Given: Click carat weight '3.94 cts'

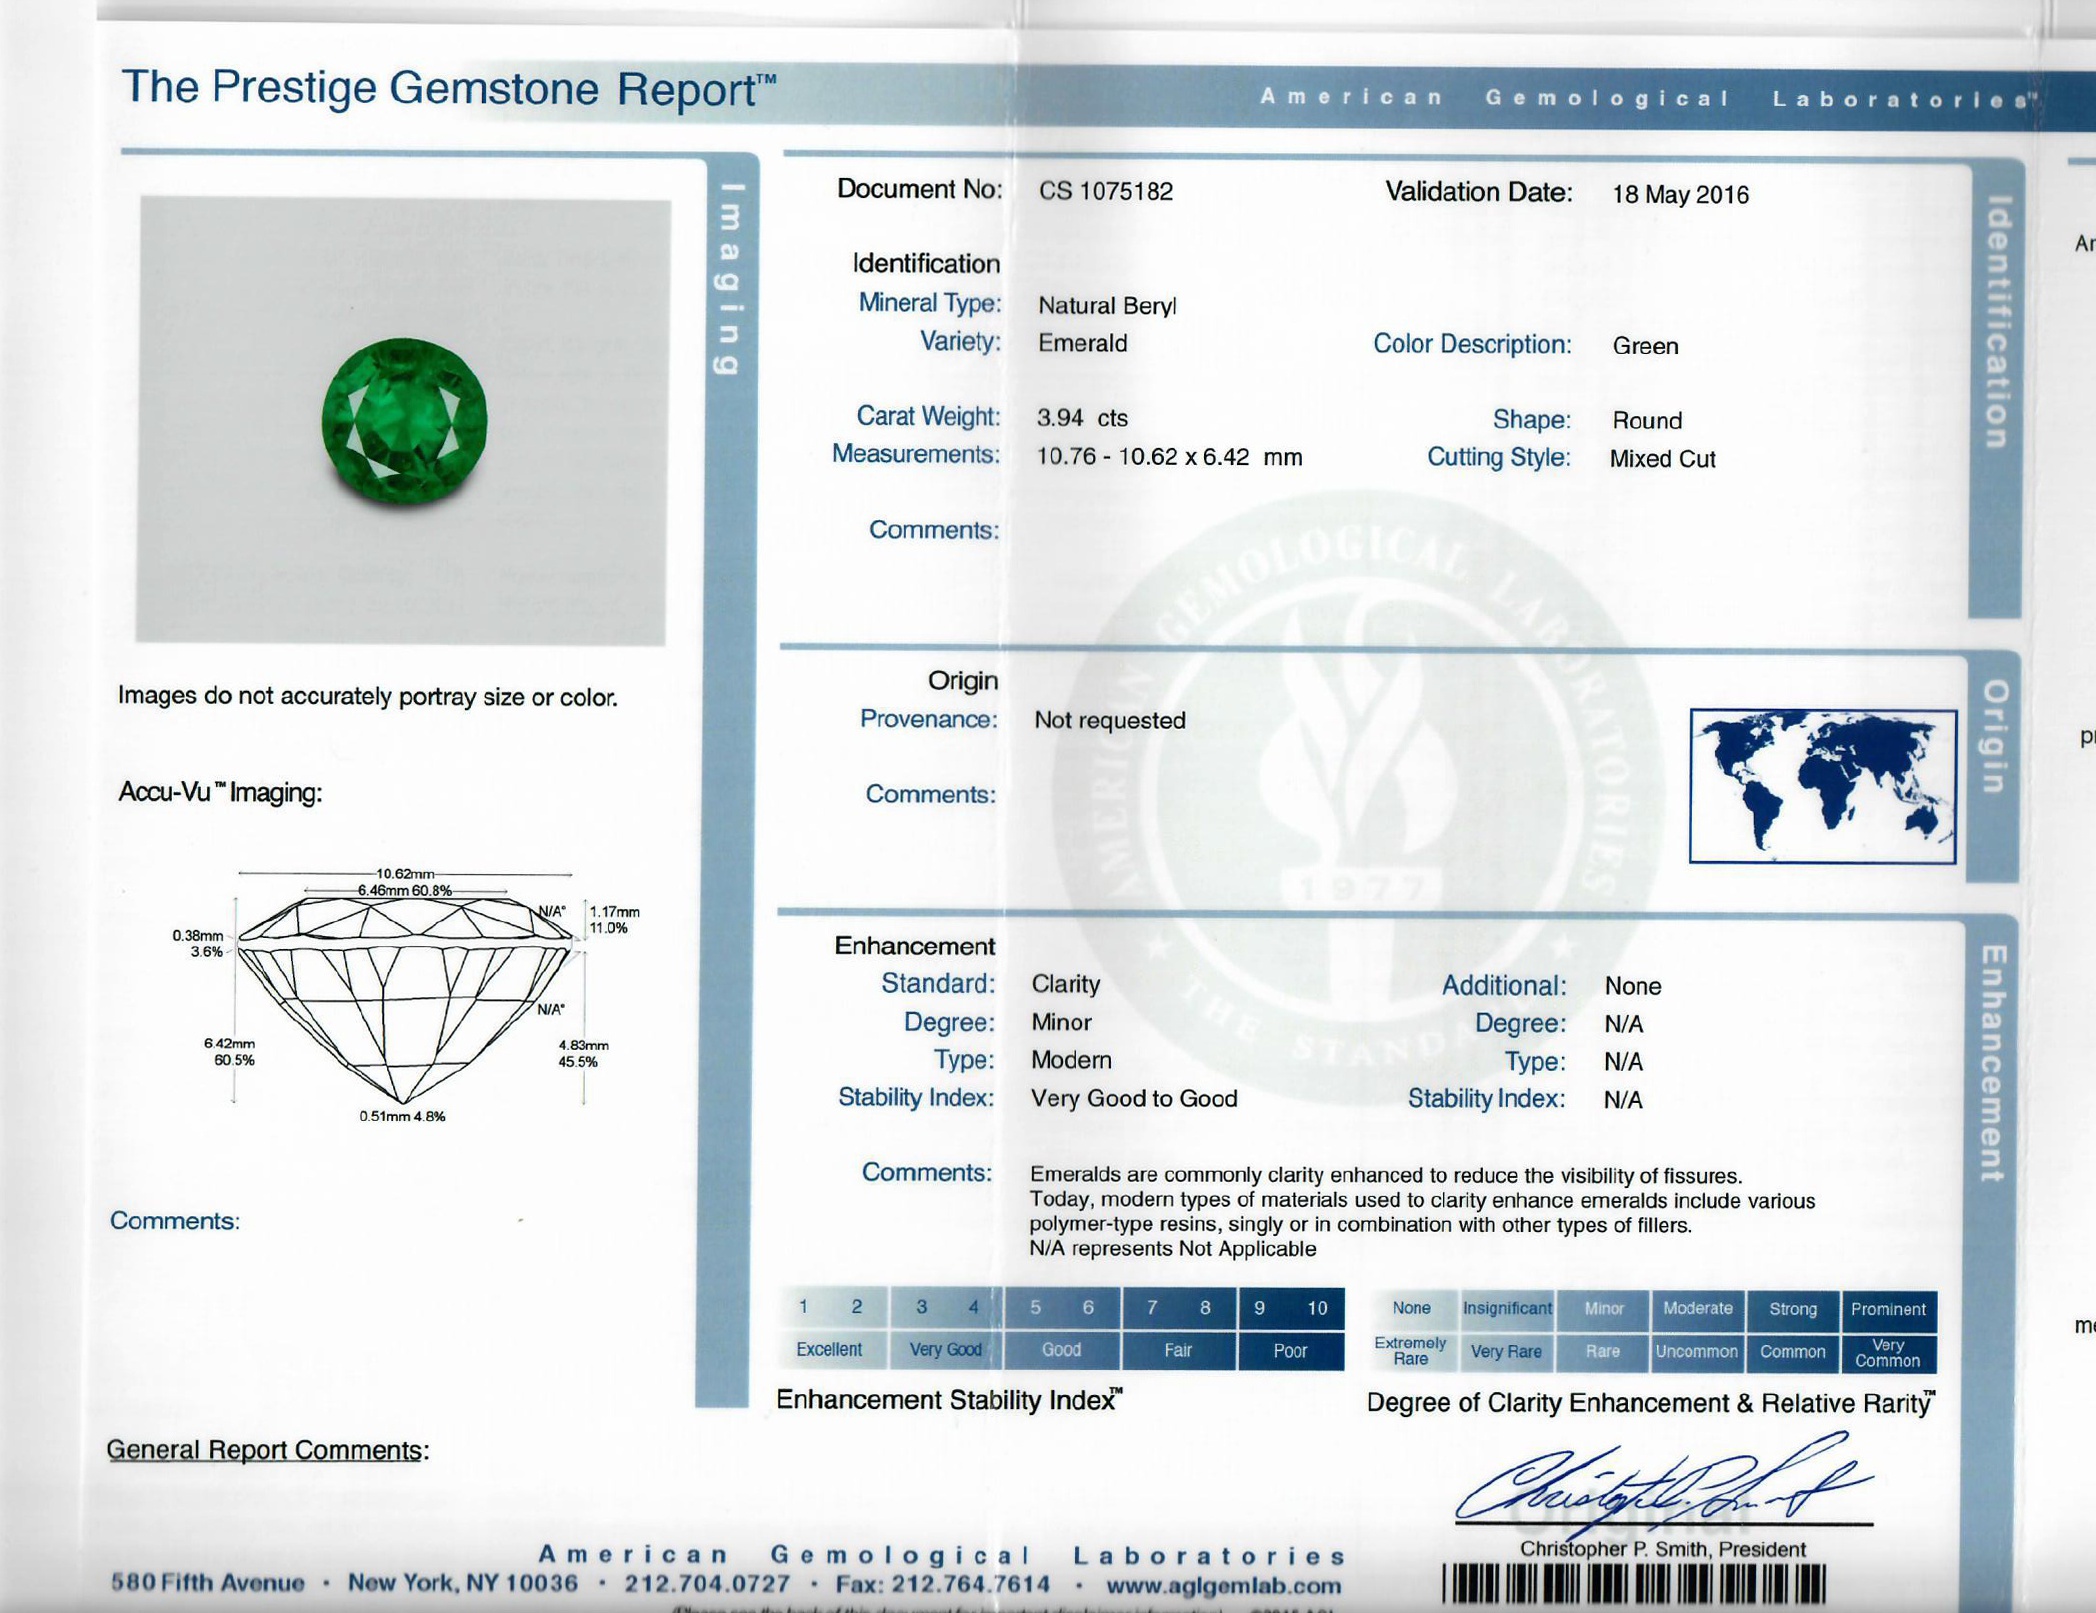Looking at the screenshot, I should coord(1082,417).
